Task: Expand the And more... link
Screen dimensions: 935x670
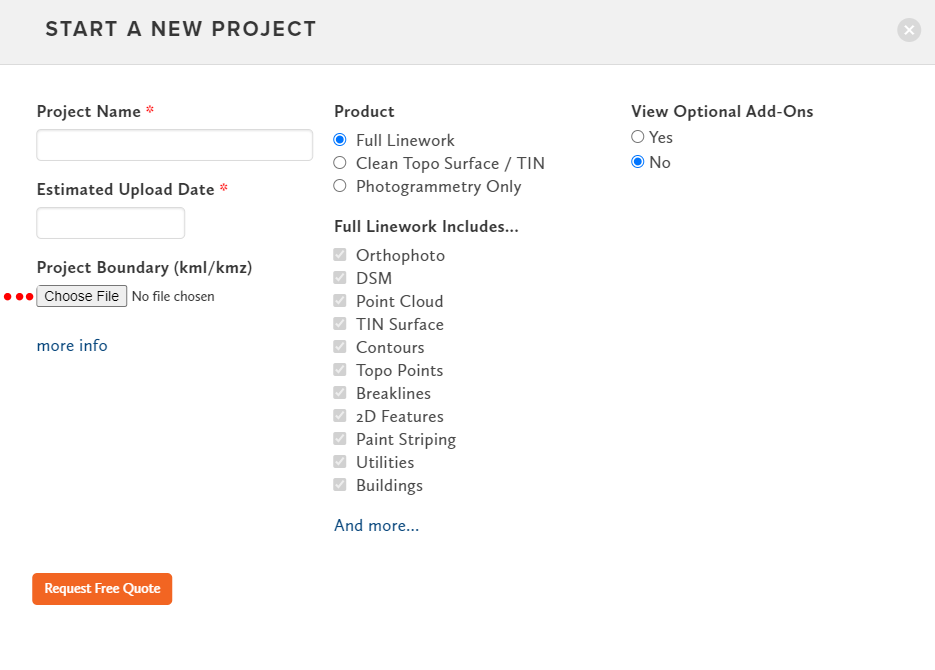Action: (376, 526)
